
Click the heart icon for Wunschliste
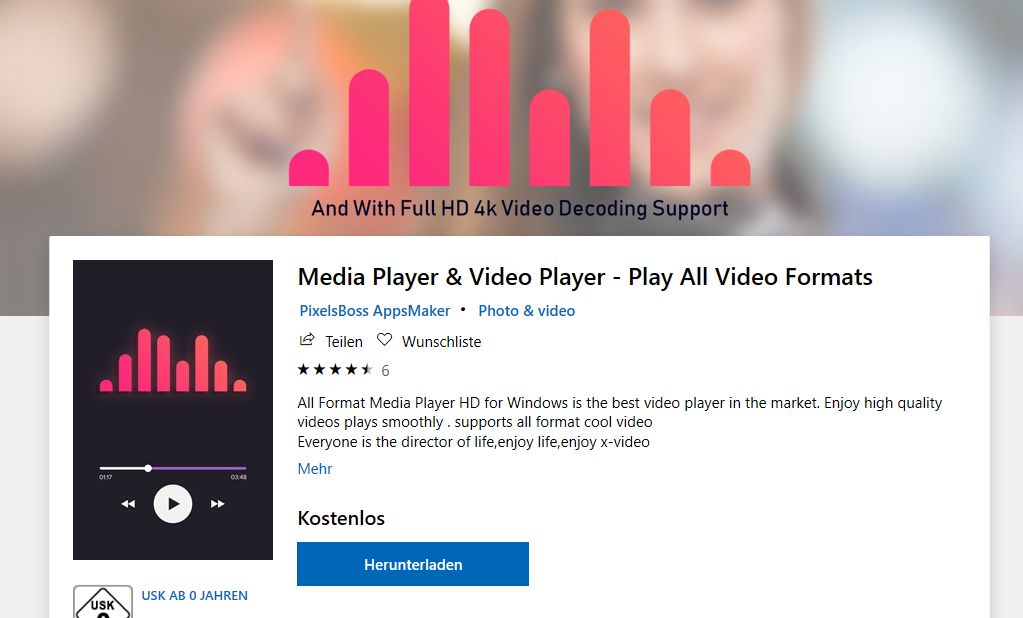click(384, 340)
